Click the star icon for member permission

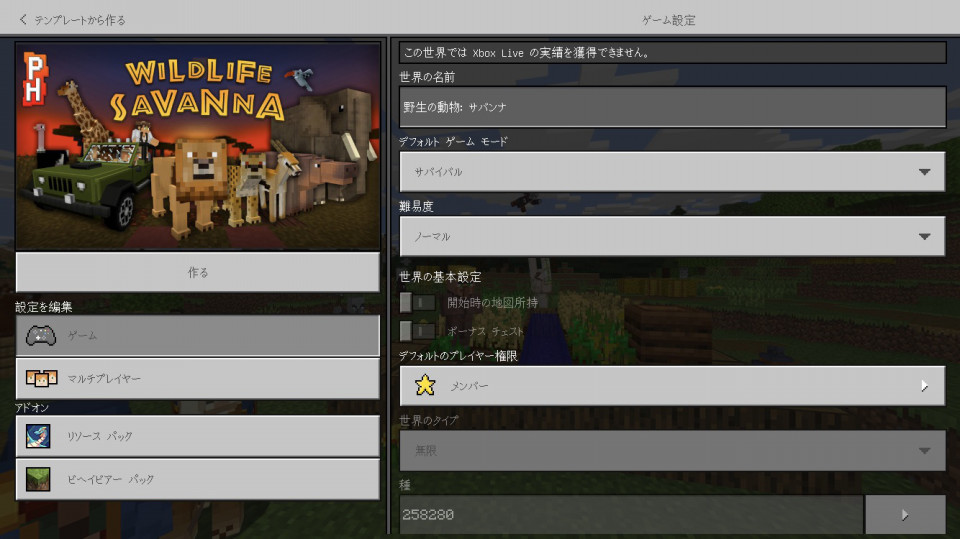425,385
